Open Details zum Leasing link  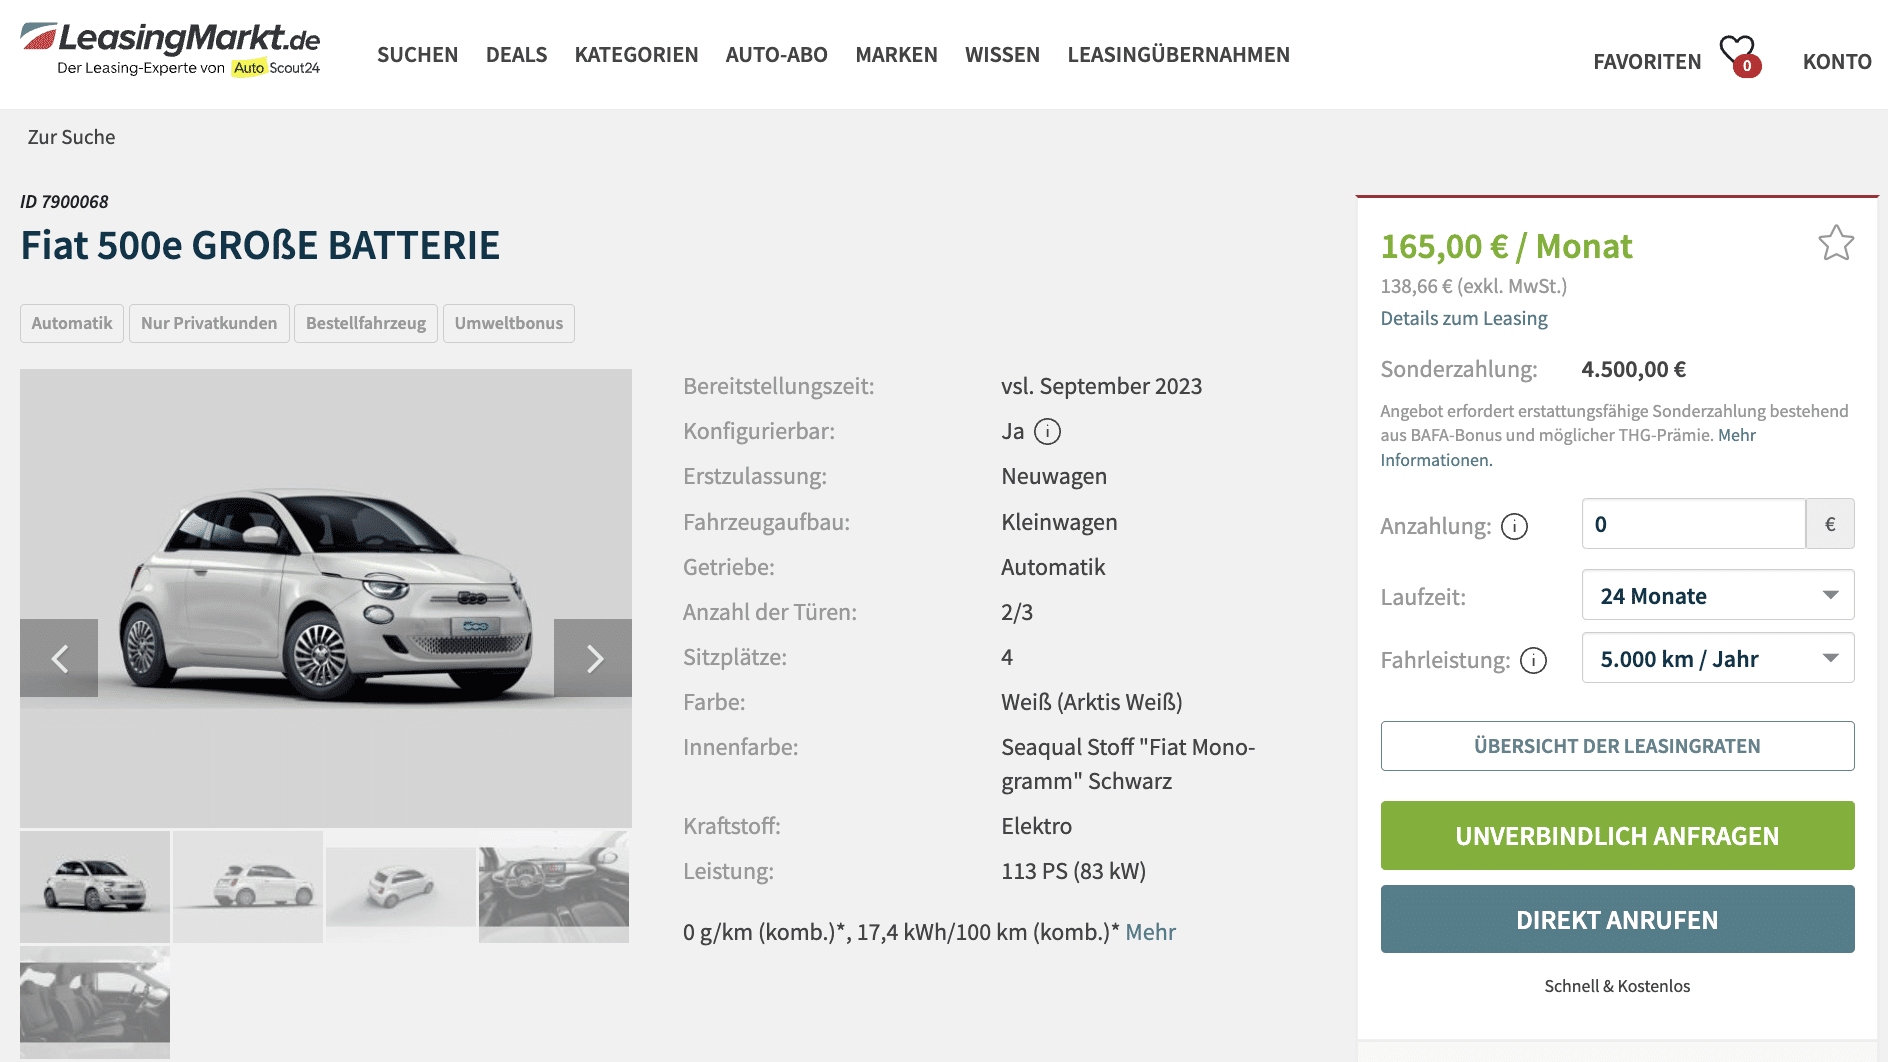tap(1464, 318)
